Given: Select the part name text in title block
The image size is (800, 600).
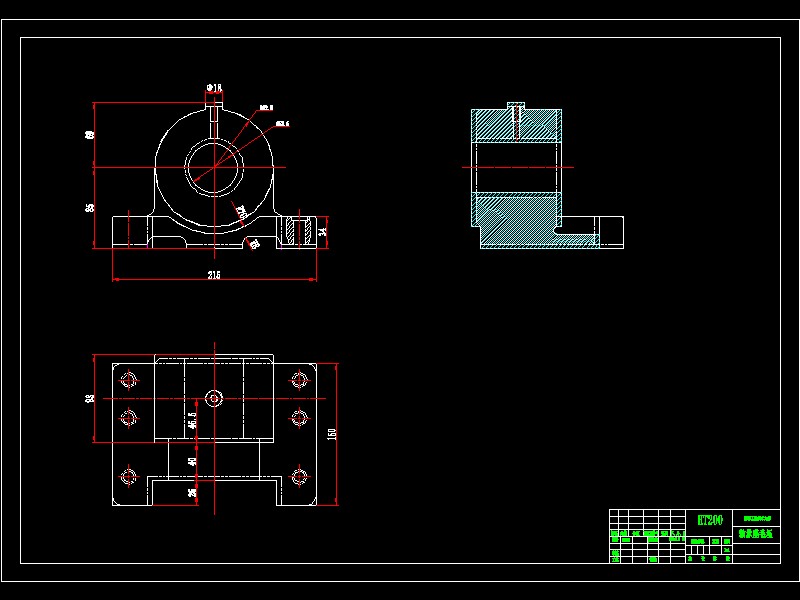Looking at the screenshot, I should [756, 534].
